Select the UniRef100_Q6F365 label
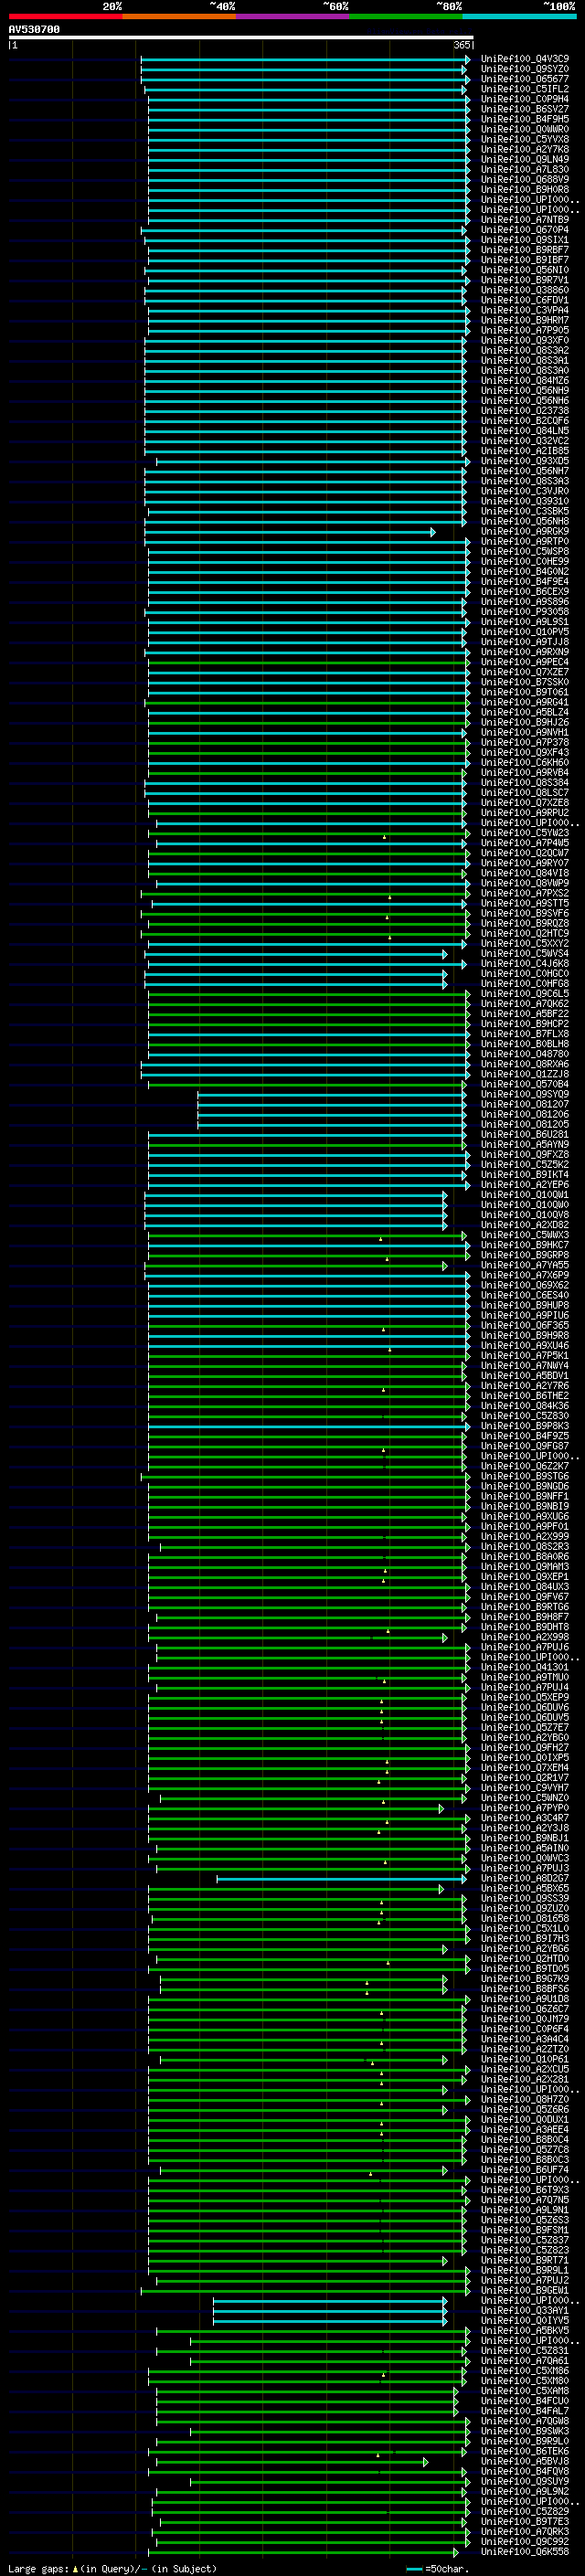This screenshot has width=585, height=2576. click(524, 1325)
